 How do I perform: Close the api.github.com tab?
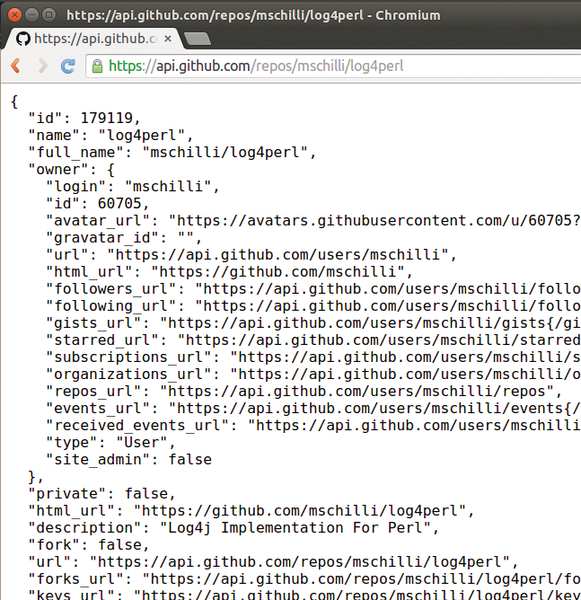tap(168, 39)
